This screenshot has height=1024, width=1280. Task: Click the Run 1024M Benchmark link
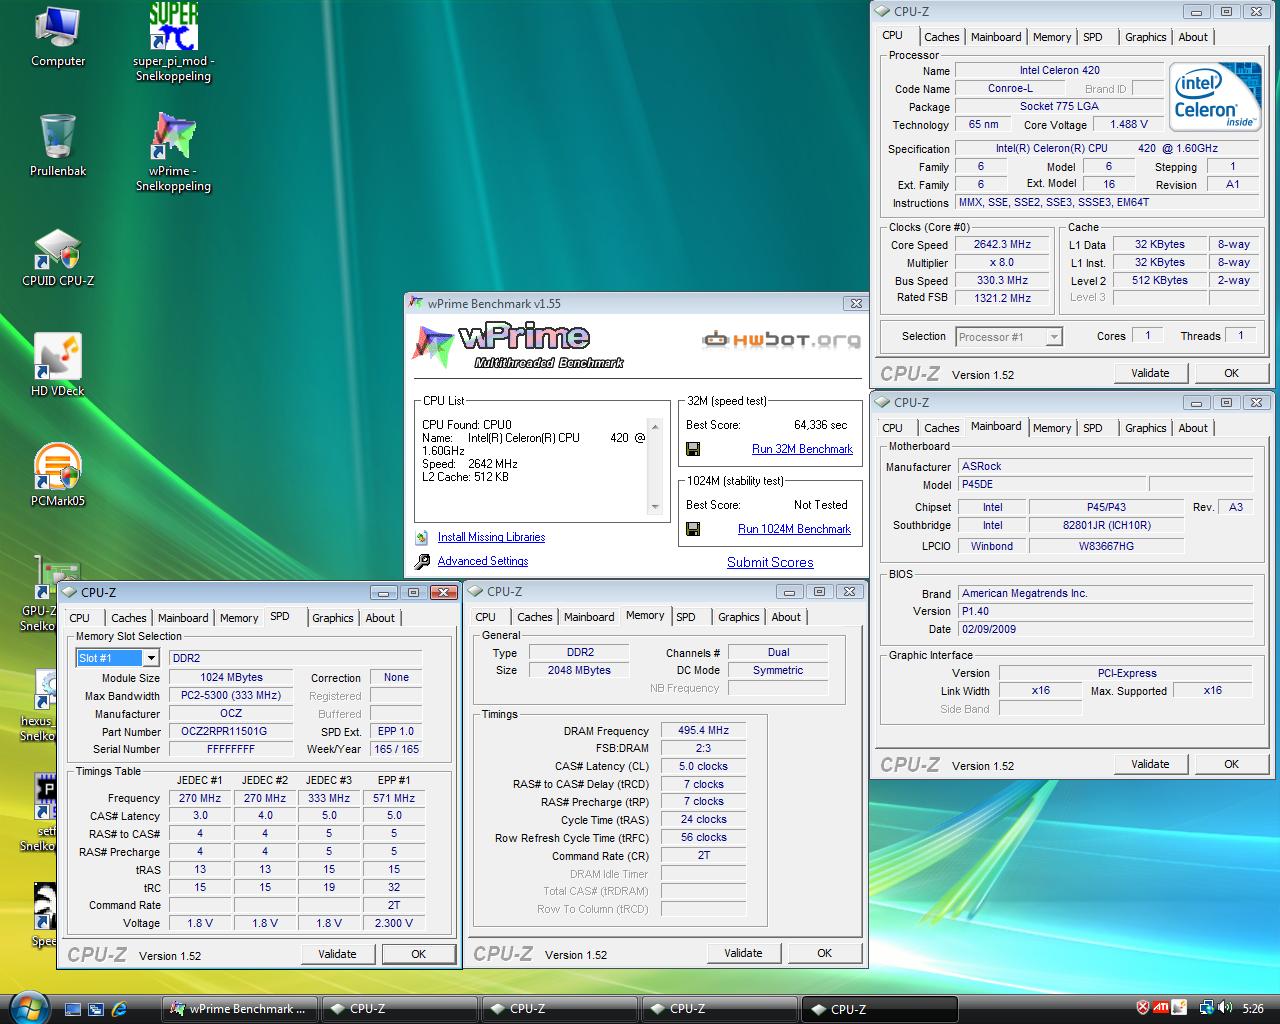pos(794,529)
